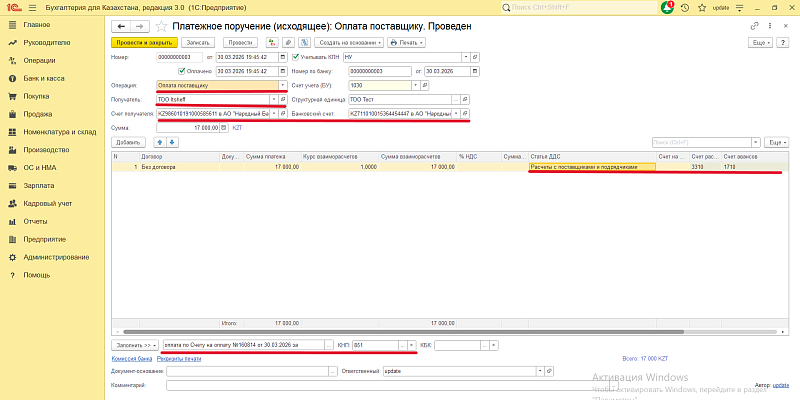Move table row down with arrow icon
This screenshot has height=400, width=800.
coord(172,143)
